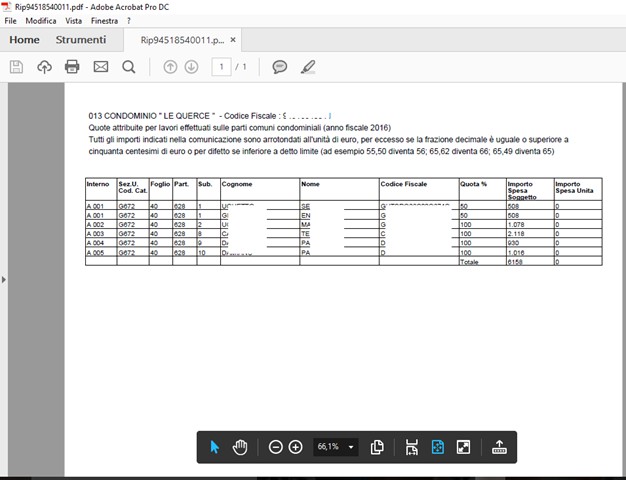Click the cloud upload icon
The height and width of the screenshot is (480, 626).
point(44,67)
